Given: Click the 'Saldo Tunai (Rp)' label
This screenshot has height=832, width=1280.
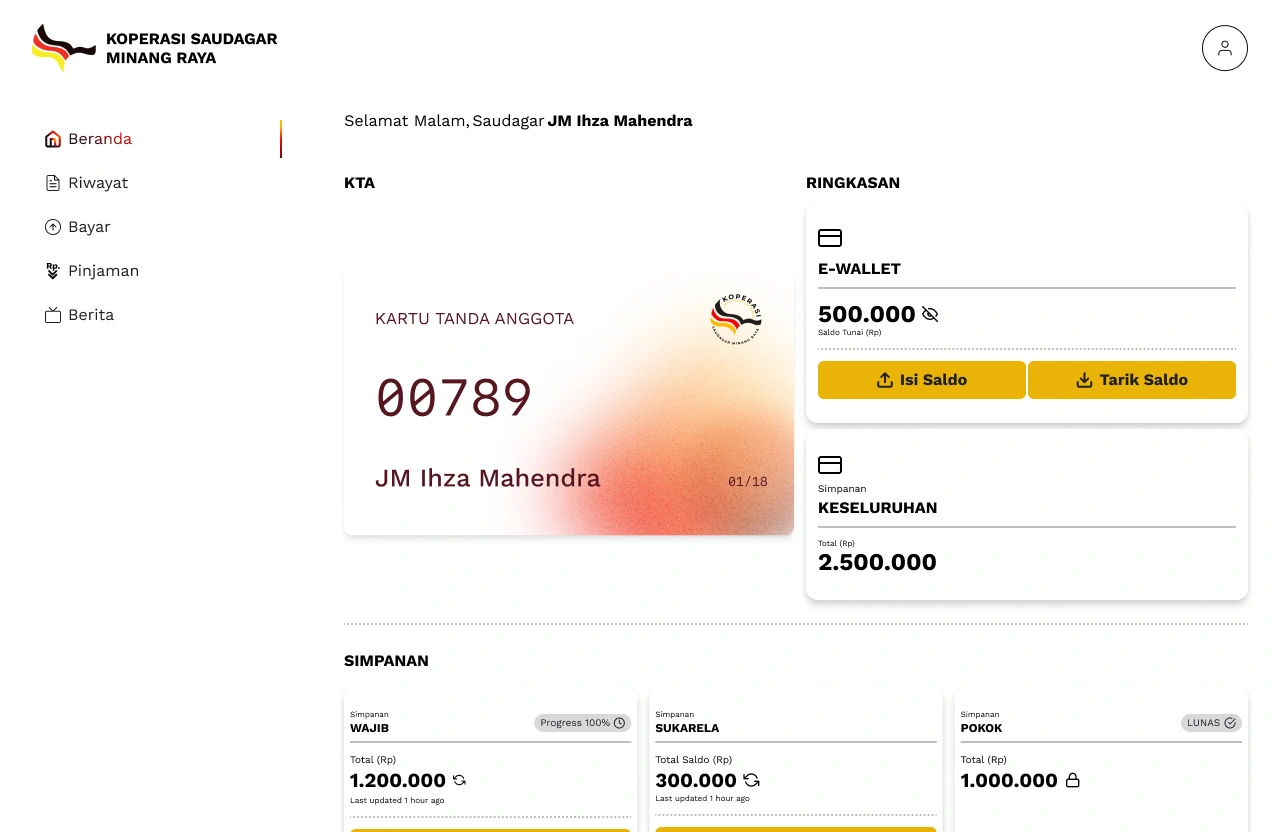Looking at the screenshot, I should pyautogui.click(x=849, y=332).
